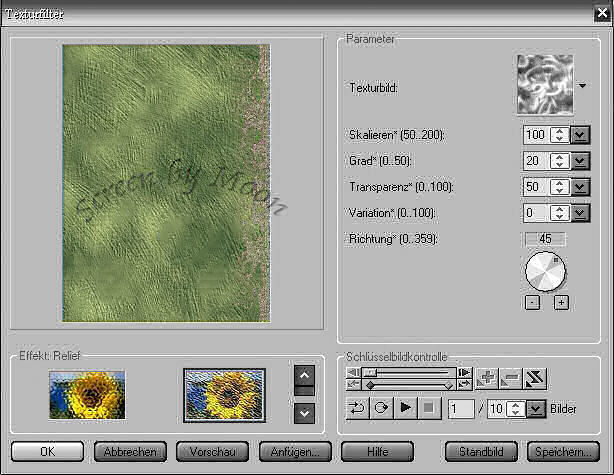Open the Texturbild texture dropdown
614x475 pixels.
[582, 87]
